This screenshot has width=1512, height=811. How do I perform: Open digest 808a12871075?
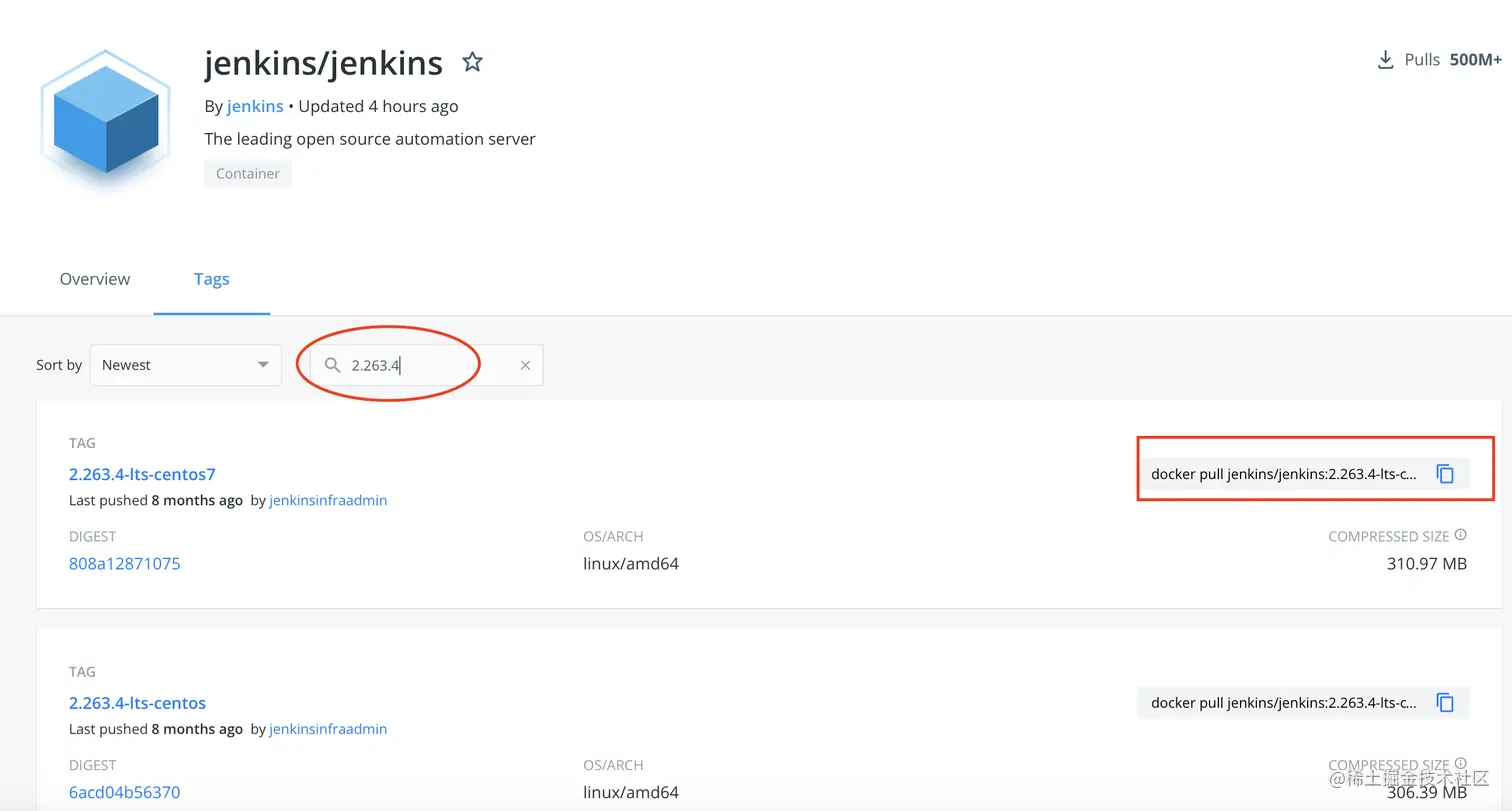pyautogui.click(x=124, y=563)
